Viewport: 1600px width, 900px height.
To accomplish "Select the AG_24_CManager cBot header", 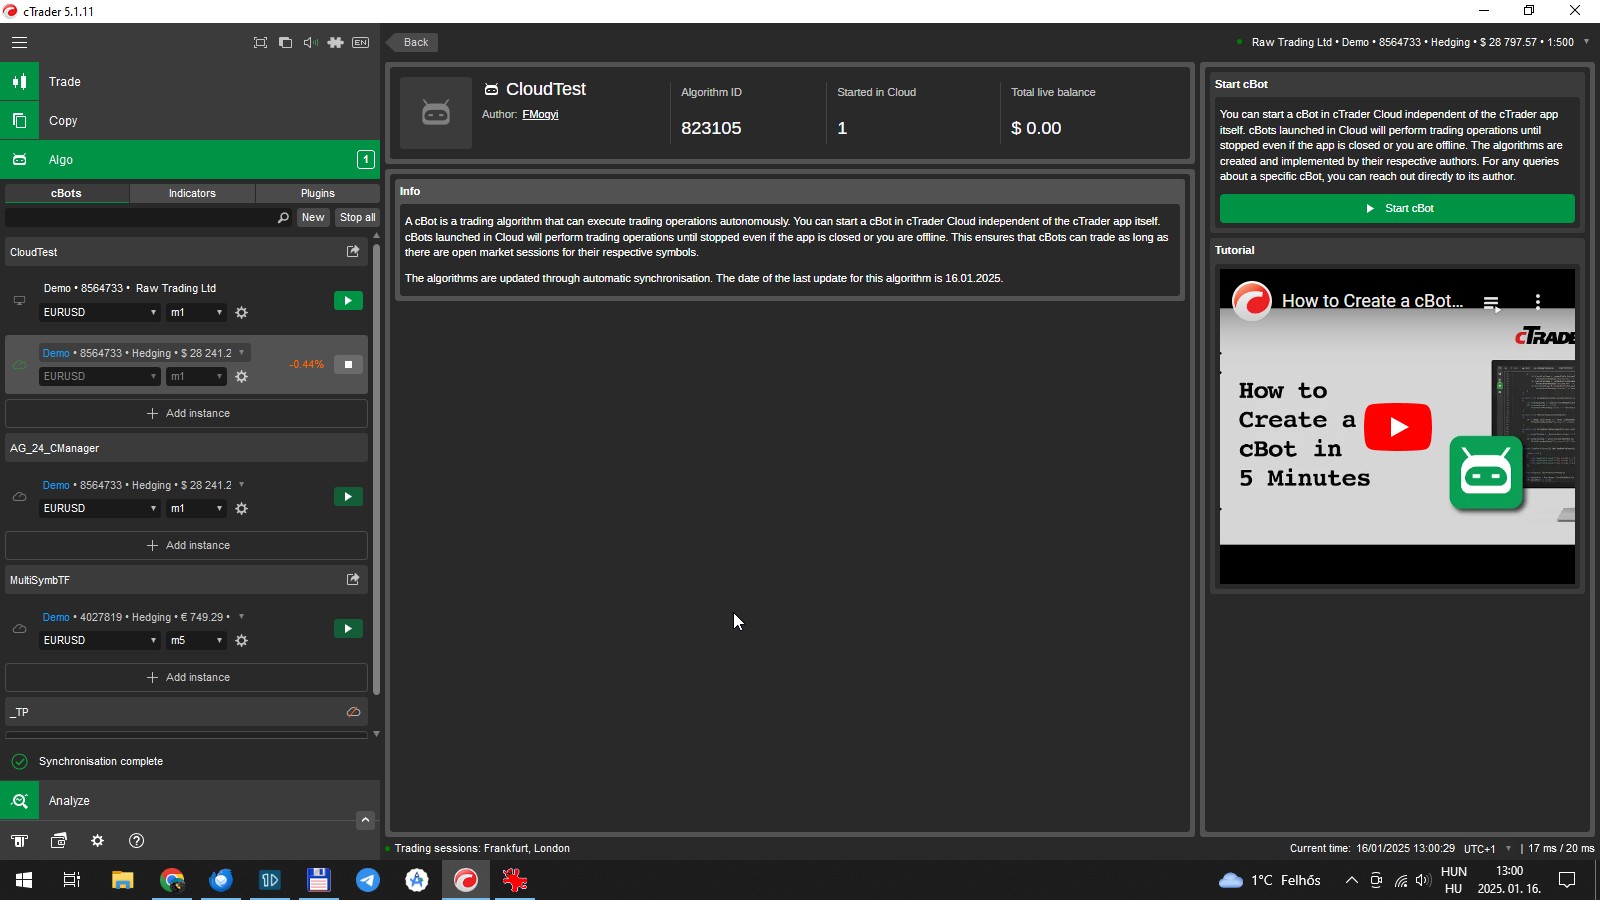I will point(186,448).
